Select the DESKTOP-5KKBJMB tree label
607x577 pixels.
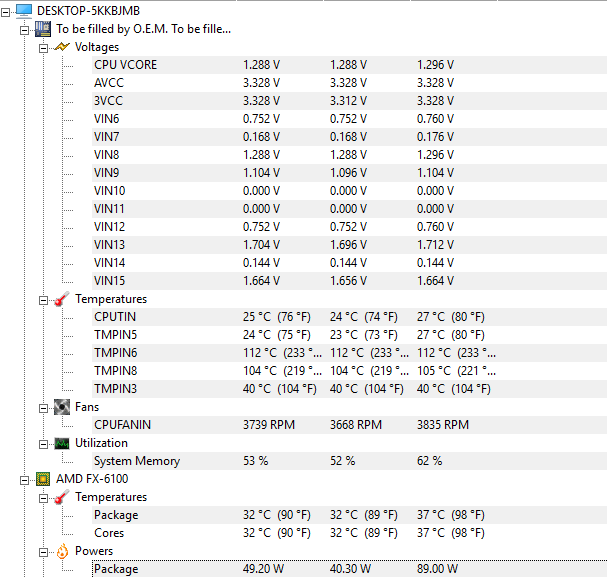point(88,11)
